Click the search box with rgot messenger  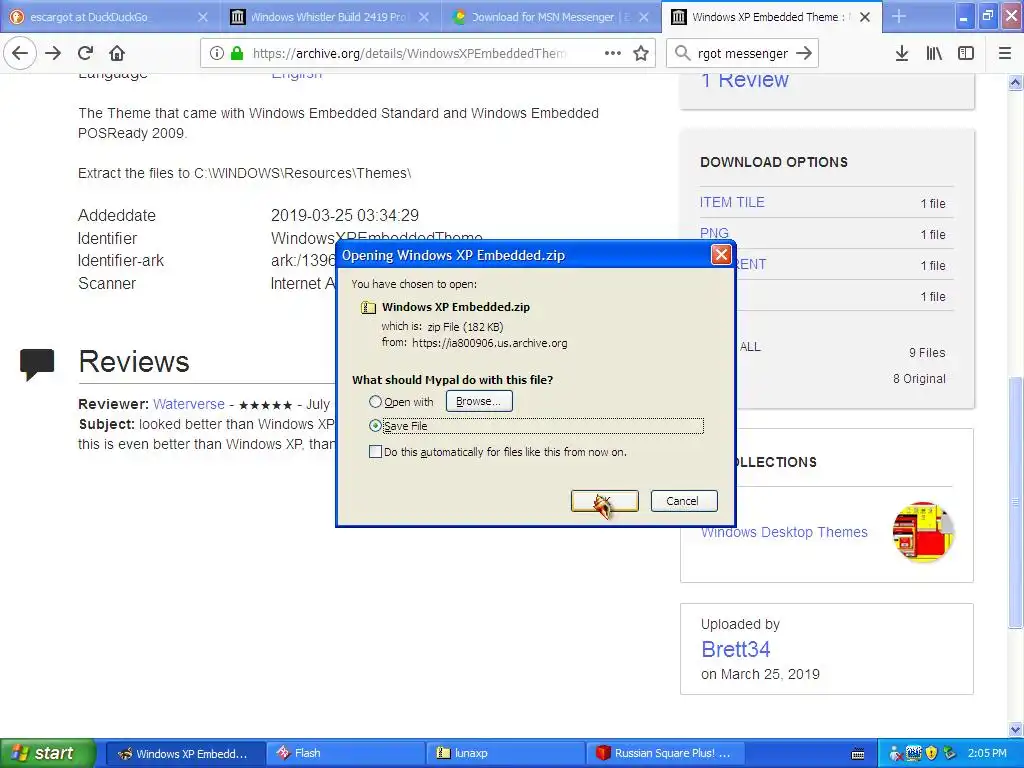pyautogui.click(x=743, y=54)
